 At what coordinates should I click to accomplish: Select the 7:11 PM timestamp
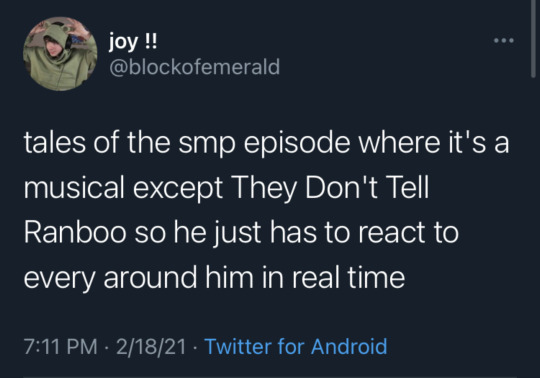61,346
